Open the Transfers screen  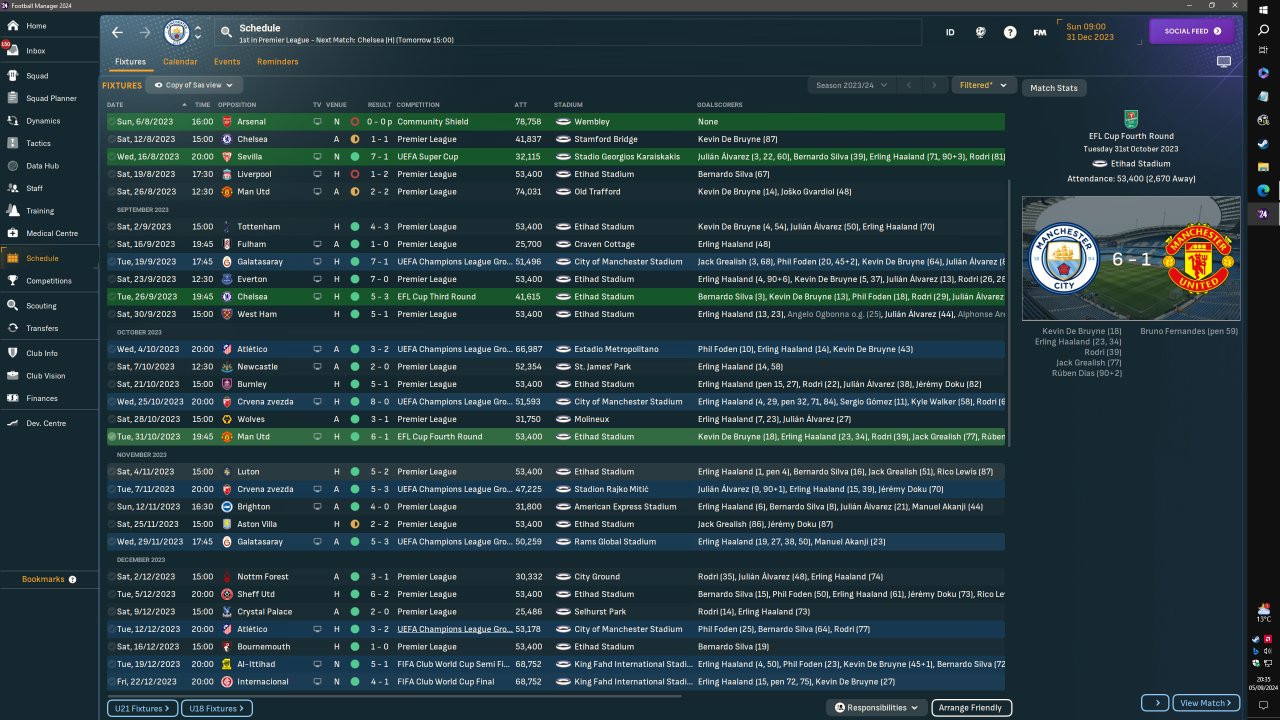point(50,328)
